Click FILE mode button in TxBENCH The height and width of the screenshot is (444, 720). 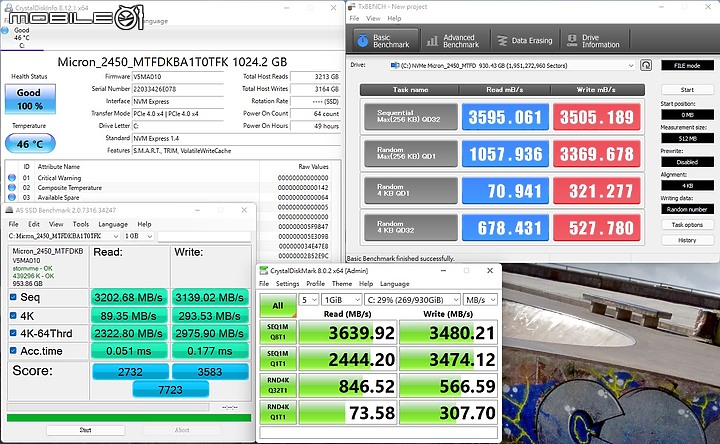(x=687, y=66)
